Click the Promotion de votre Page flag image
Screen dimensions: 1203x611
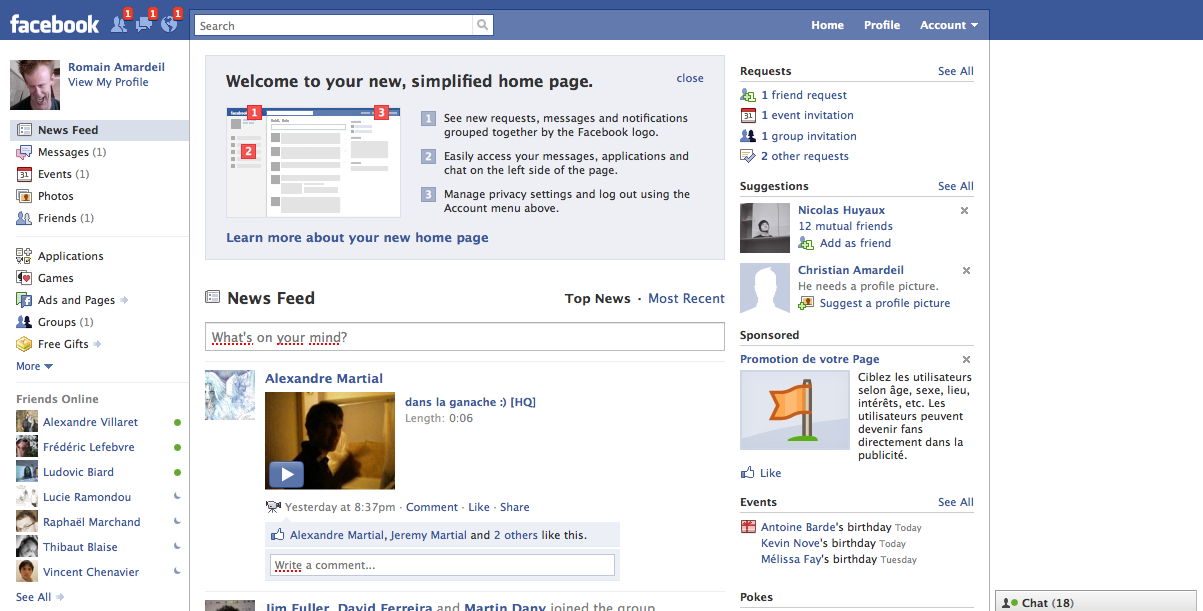795,410
